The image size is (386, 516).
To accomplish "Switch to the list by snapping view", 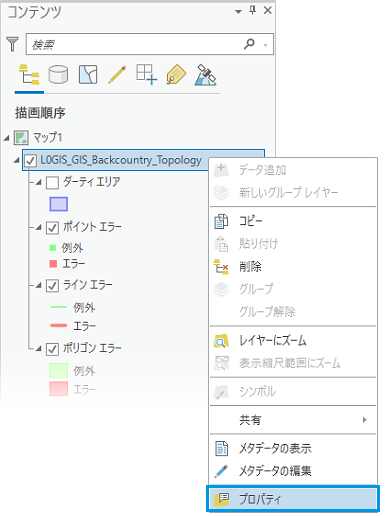I will [x=147, y=74].
